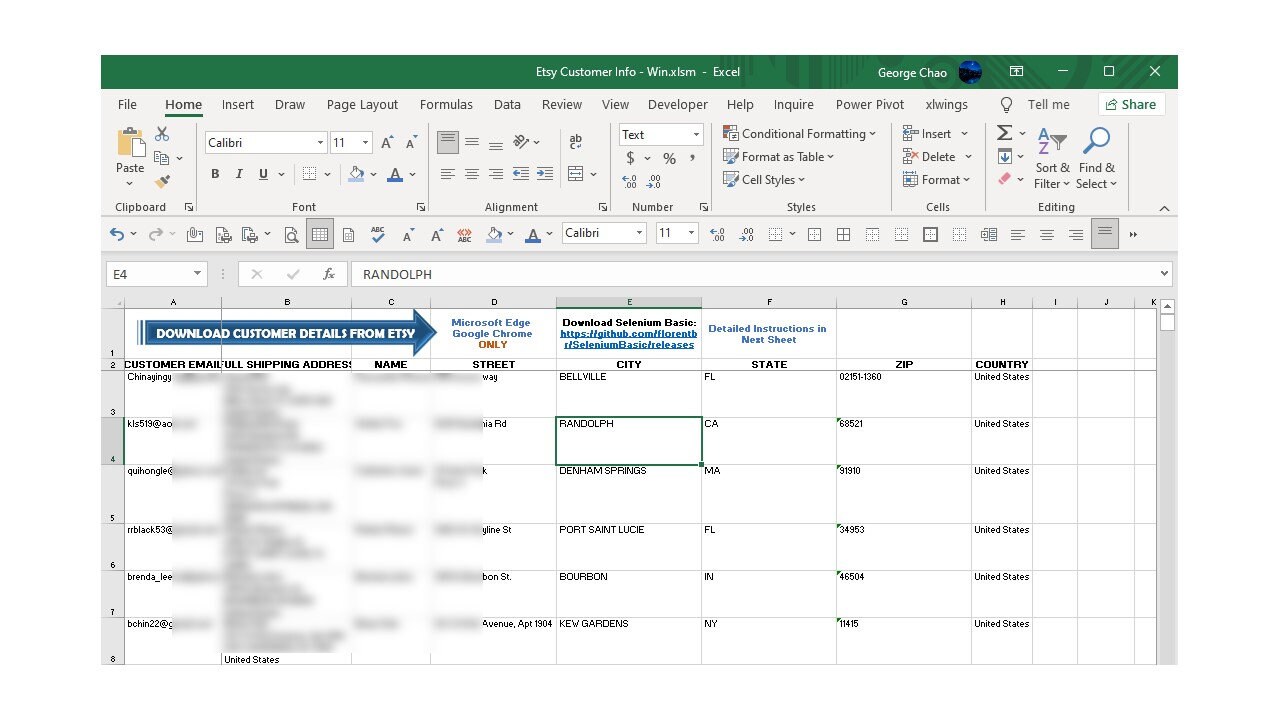Toggle Align Right in ribbon Alignment group
The width and height of the screenshot is (1280, 720).
[x=496, y=174]
